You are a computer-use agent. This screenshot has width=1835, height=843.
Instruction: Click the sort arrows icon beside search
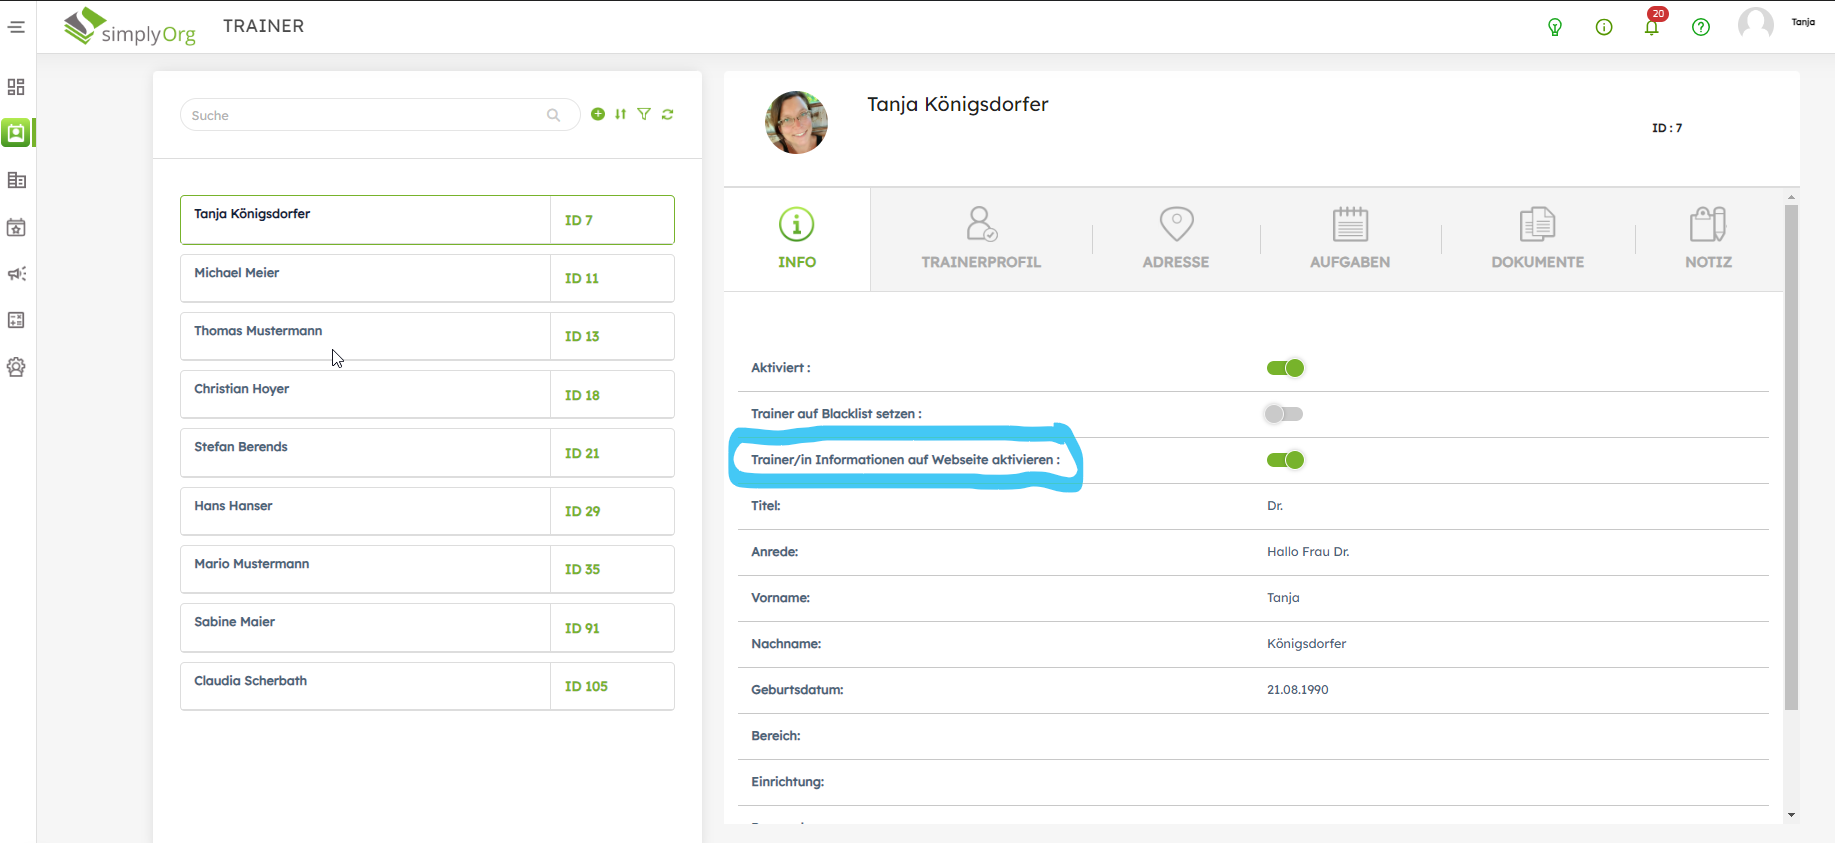tap(621, 114)
